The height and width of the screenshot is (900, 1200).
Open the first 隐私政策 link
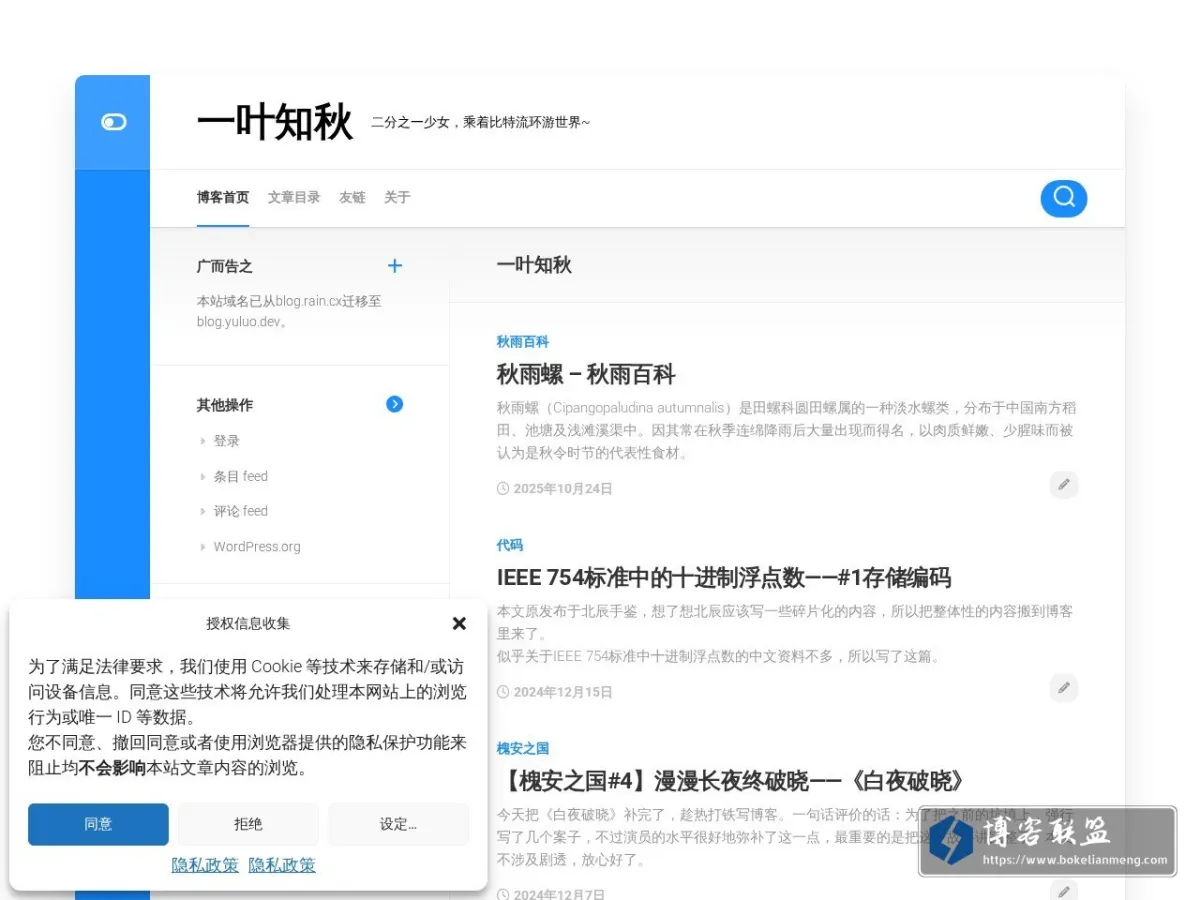[205, 865]
